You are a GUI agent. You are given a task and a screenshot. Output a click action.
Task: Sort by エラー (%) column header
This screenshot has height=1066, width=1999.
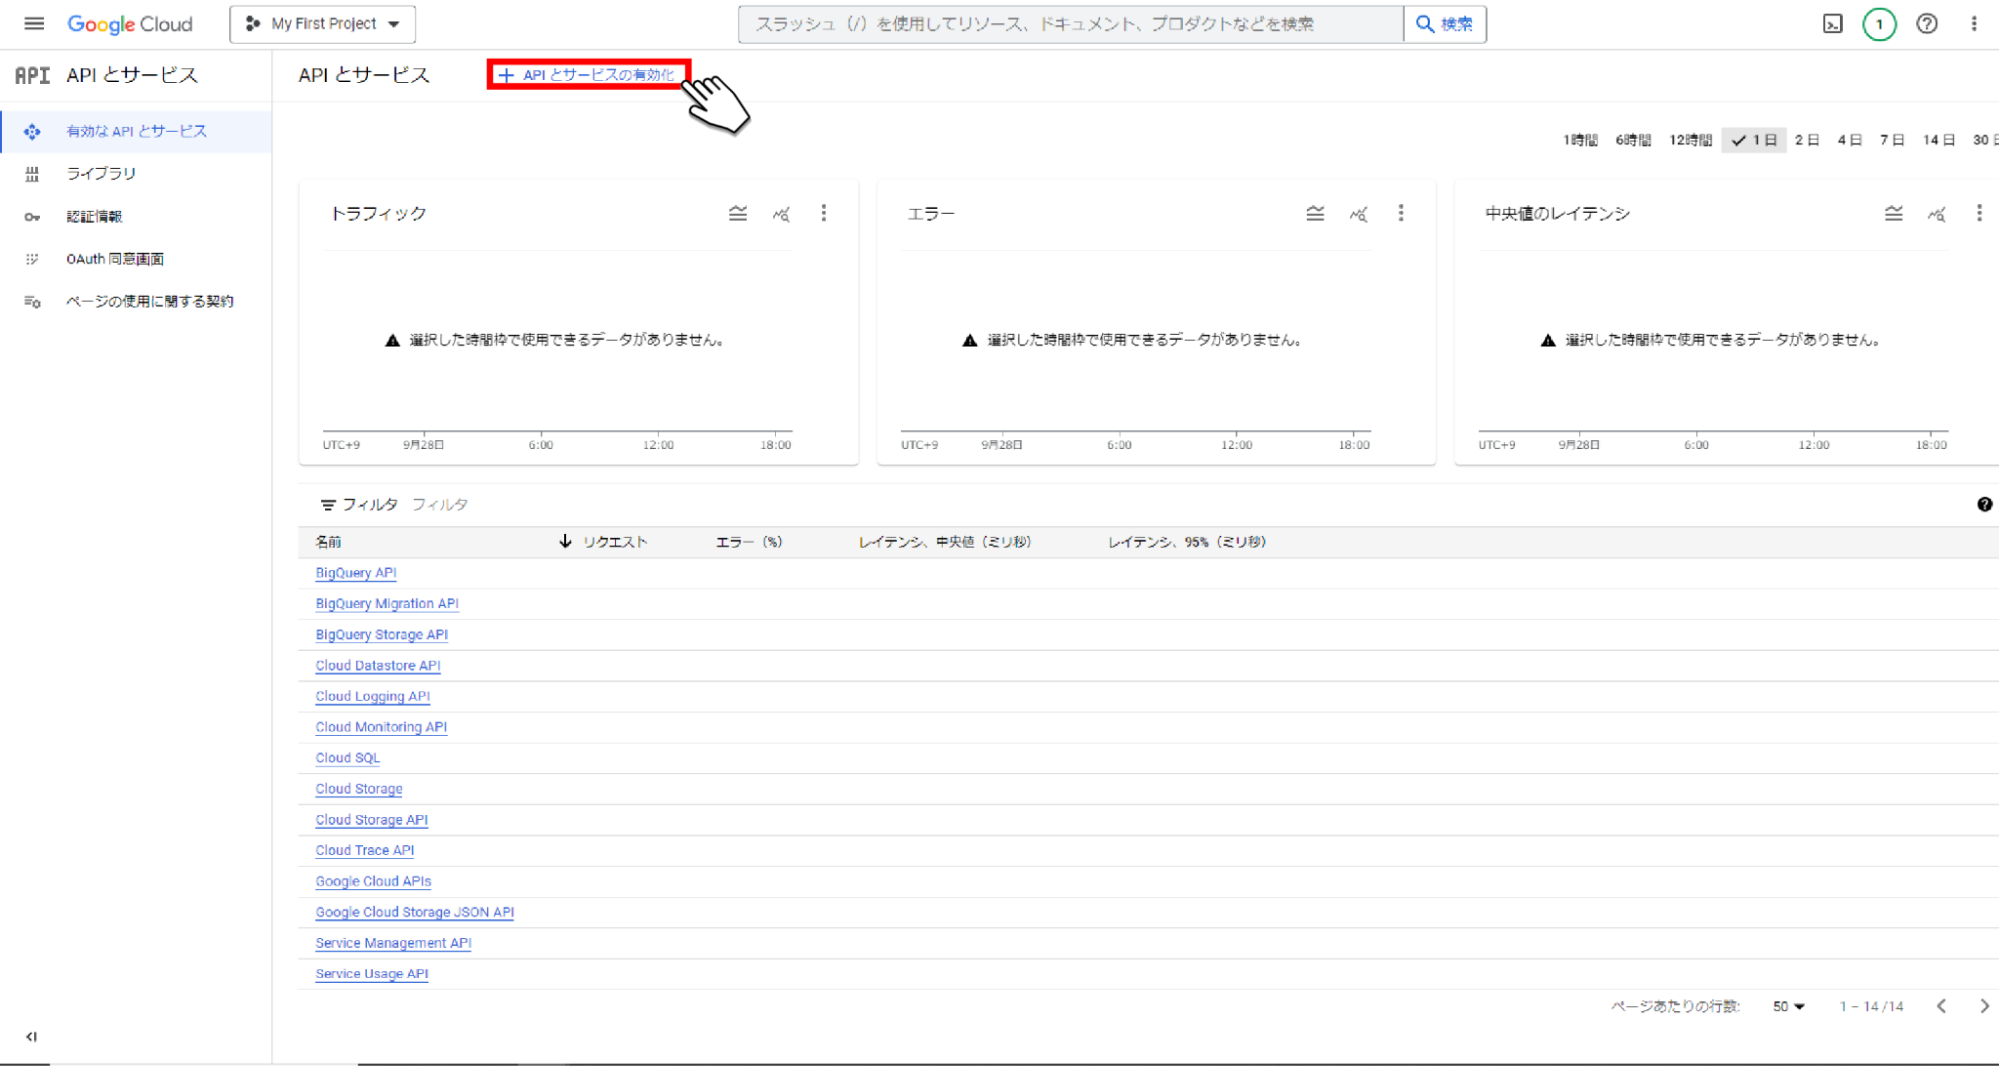749,542
